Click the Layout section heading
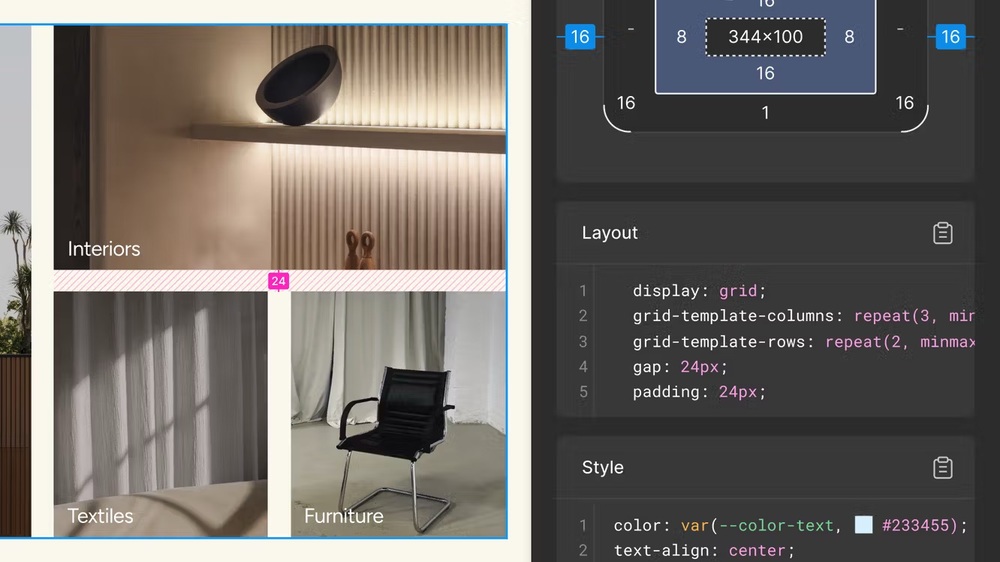This screenshot has height=562, width=1000. coord(609,233)
